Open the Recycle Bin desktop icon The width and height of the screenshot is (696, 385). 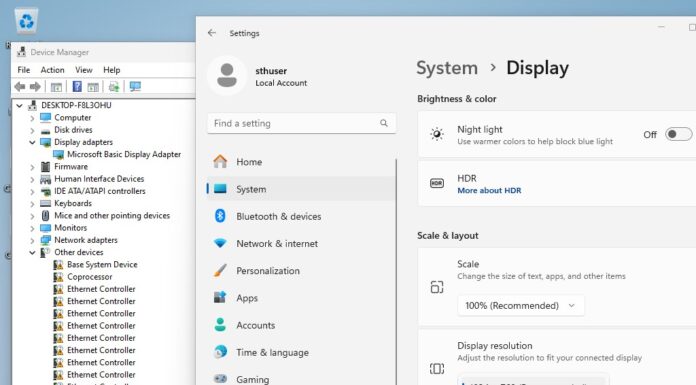click(26, 21)
